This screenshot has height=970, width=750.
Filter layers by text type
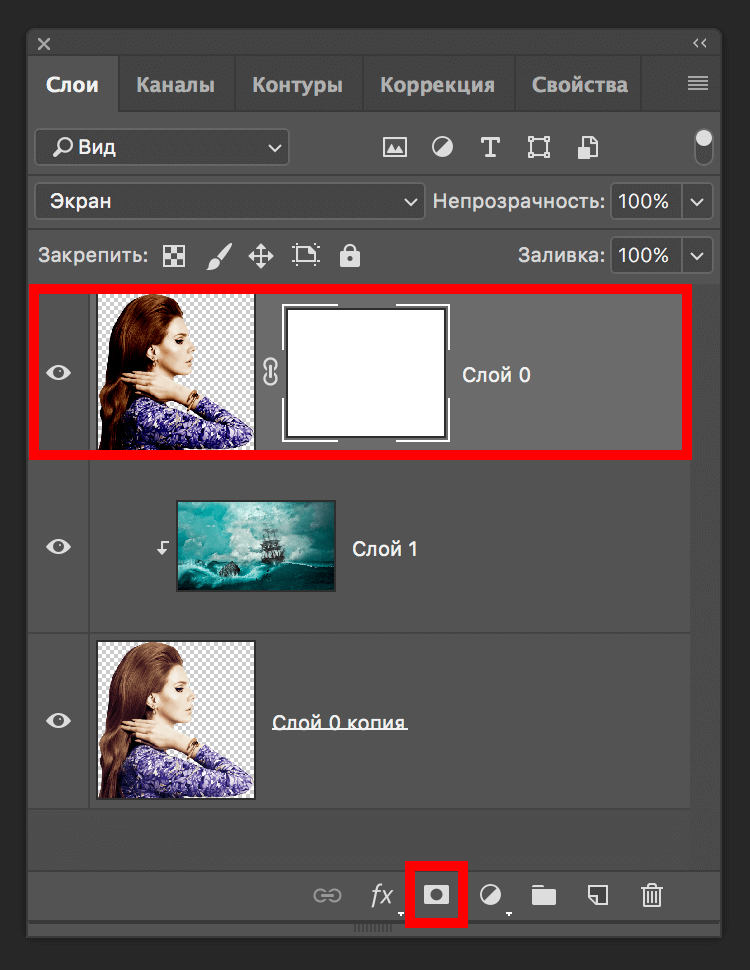click(x=490, y=148)
